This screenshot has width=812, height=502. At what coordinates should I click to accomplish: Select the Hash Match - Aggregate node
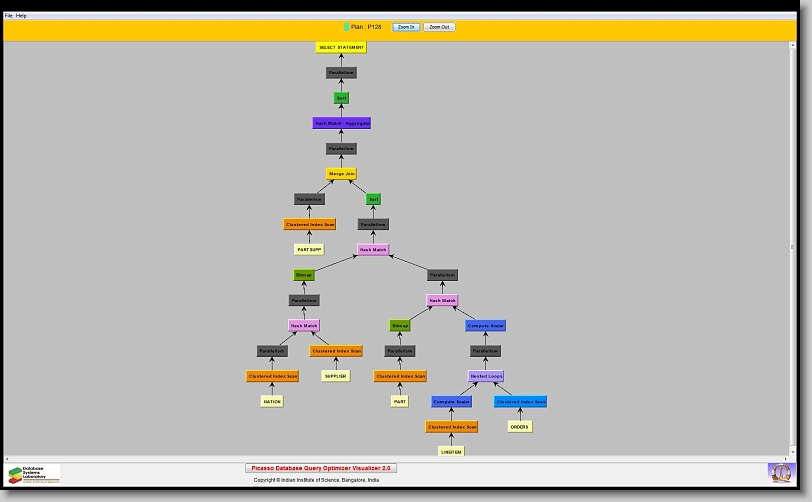click(x=342, y=123)
